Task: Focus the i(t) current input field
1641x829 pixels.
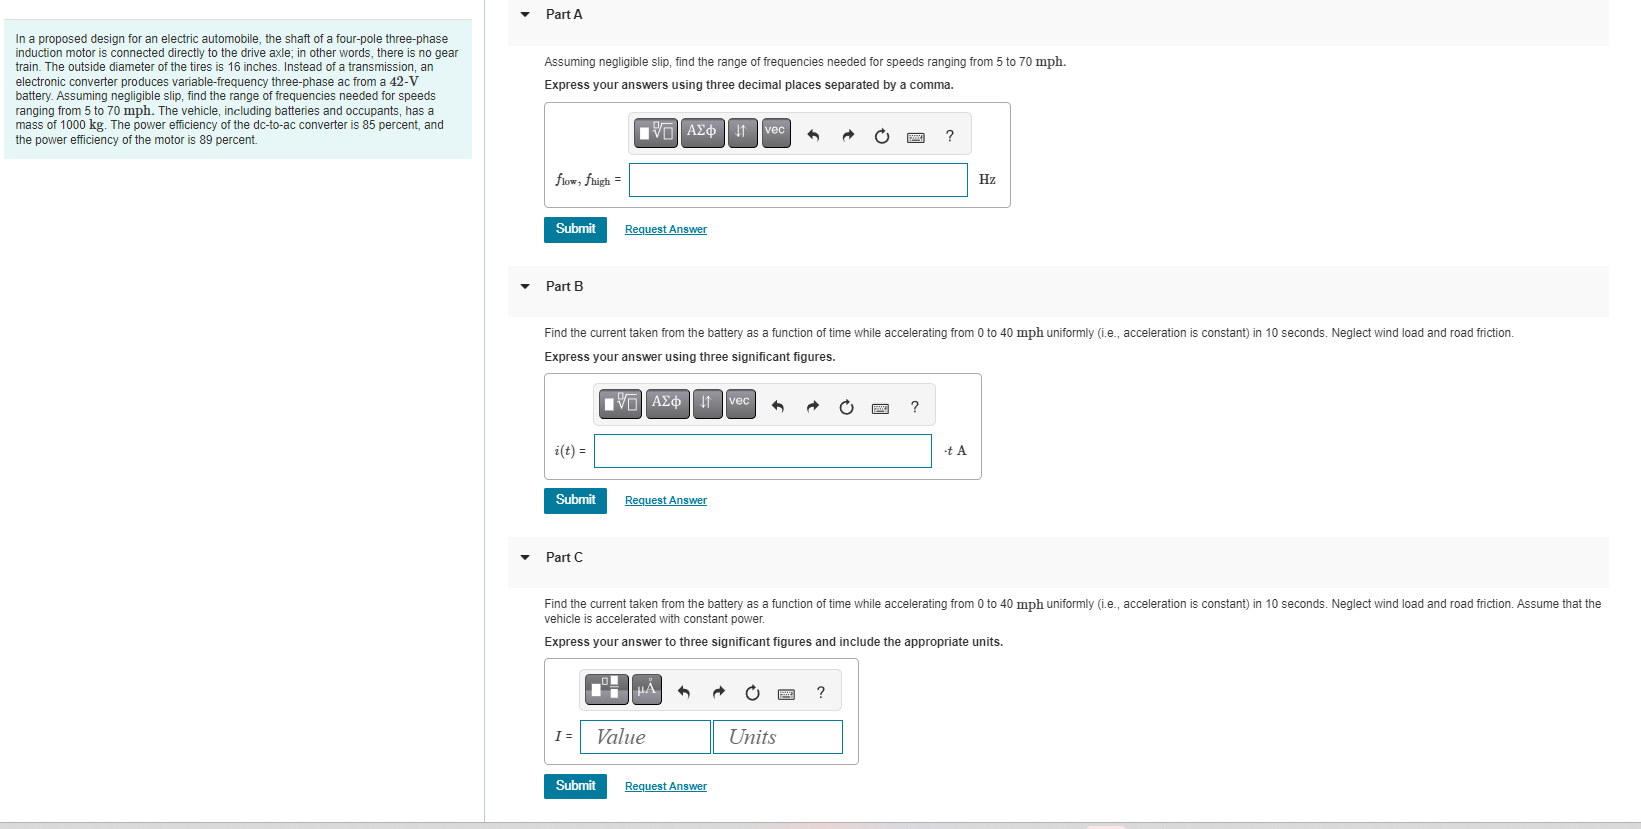Action: point(763,451)
